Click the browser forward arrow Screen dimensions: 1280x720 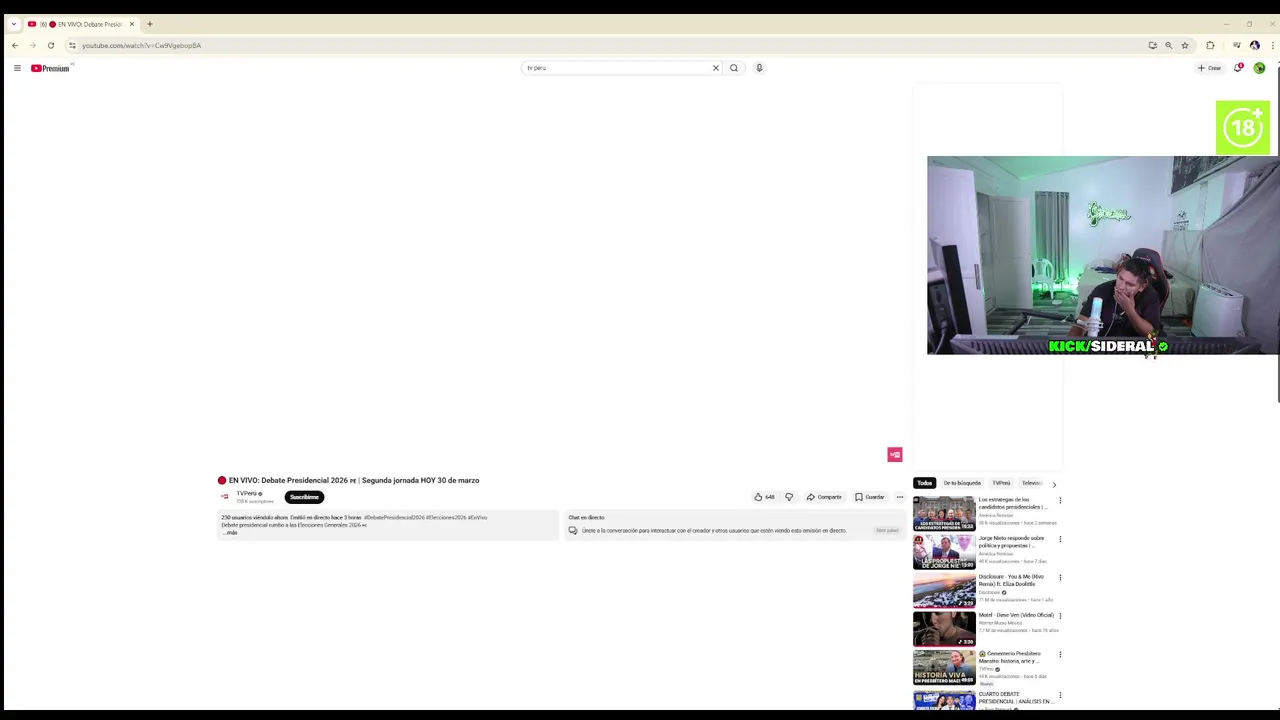pos(33,45)
